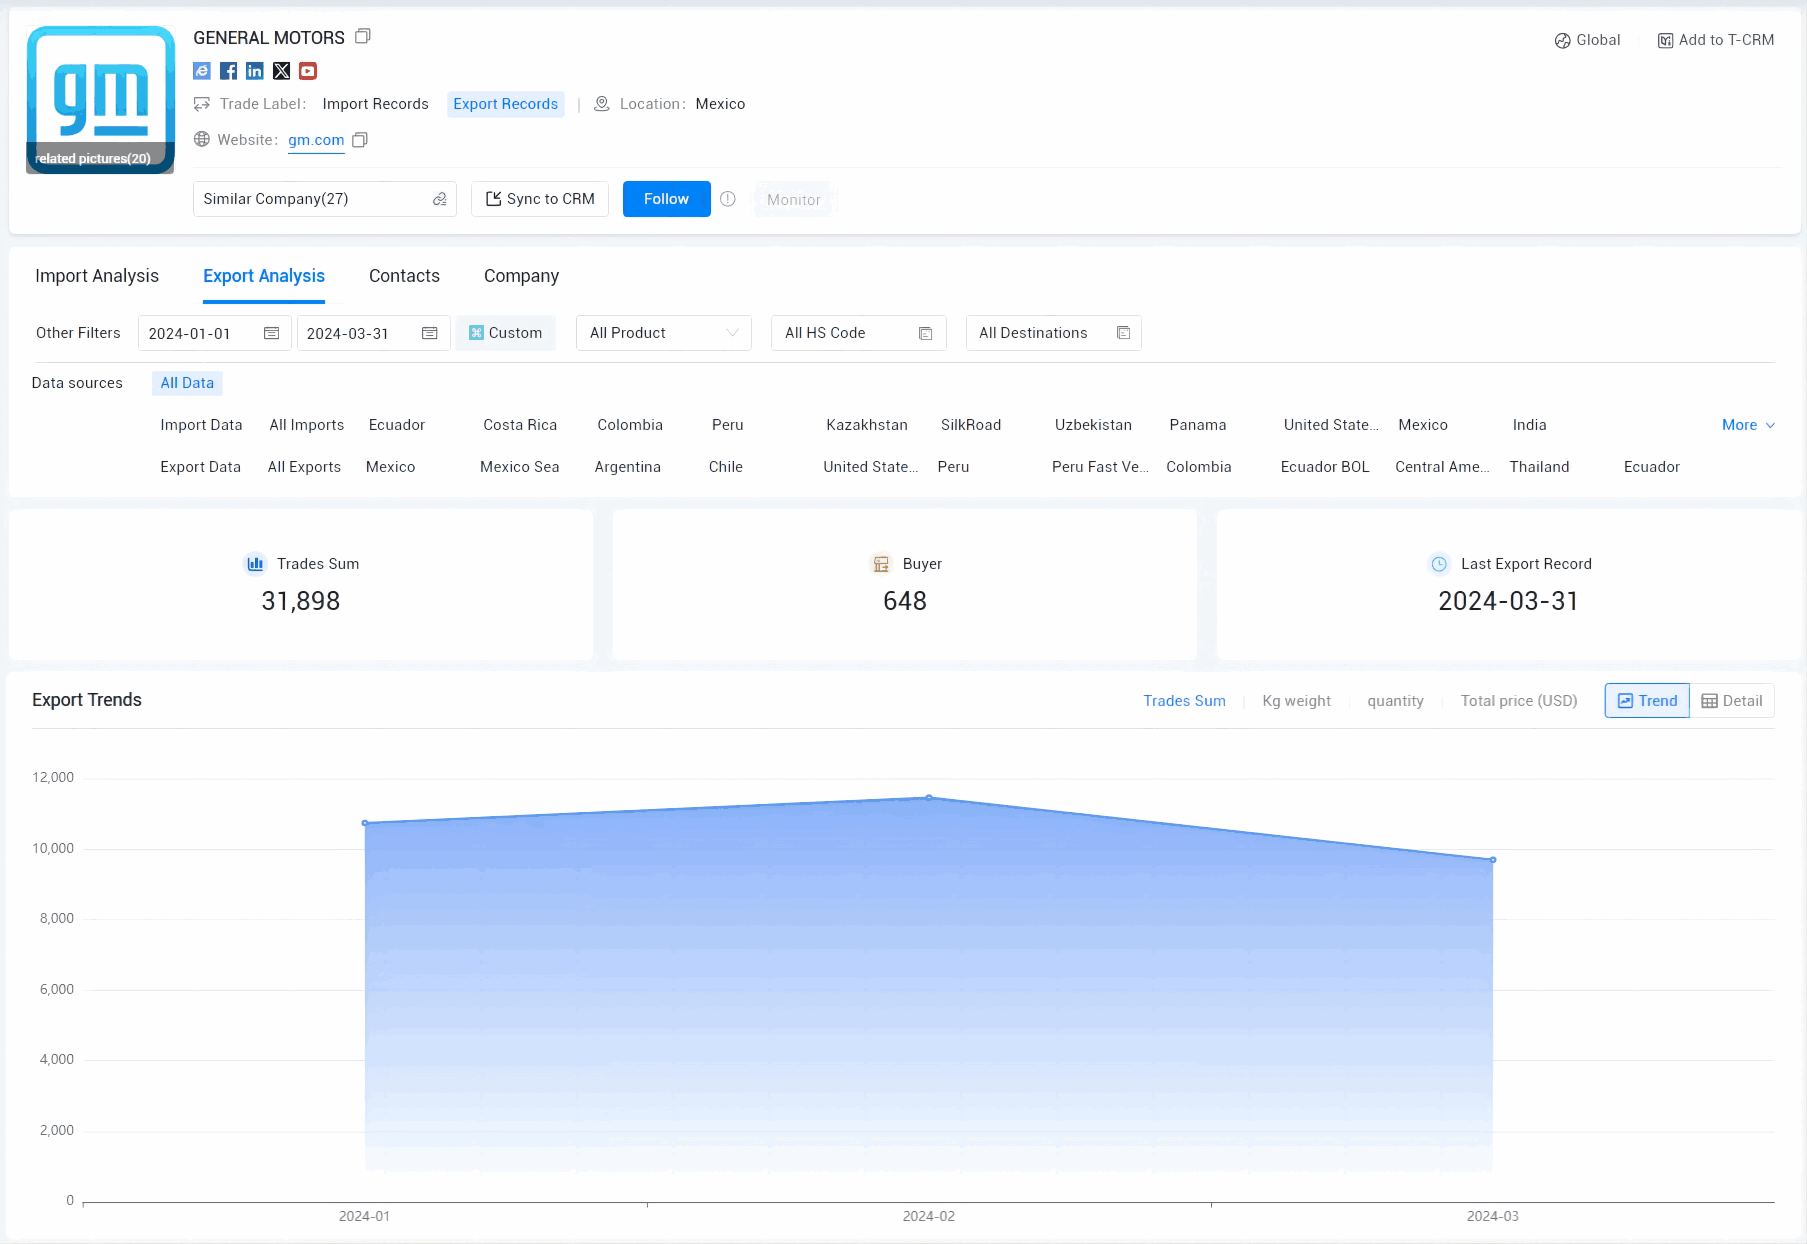Copy the gm.com website address
Image resolution: width=1807 pixels, height=1244 pixels.
tap(360, 140)
